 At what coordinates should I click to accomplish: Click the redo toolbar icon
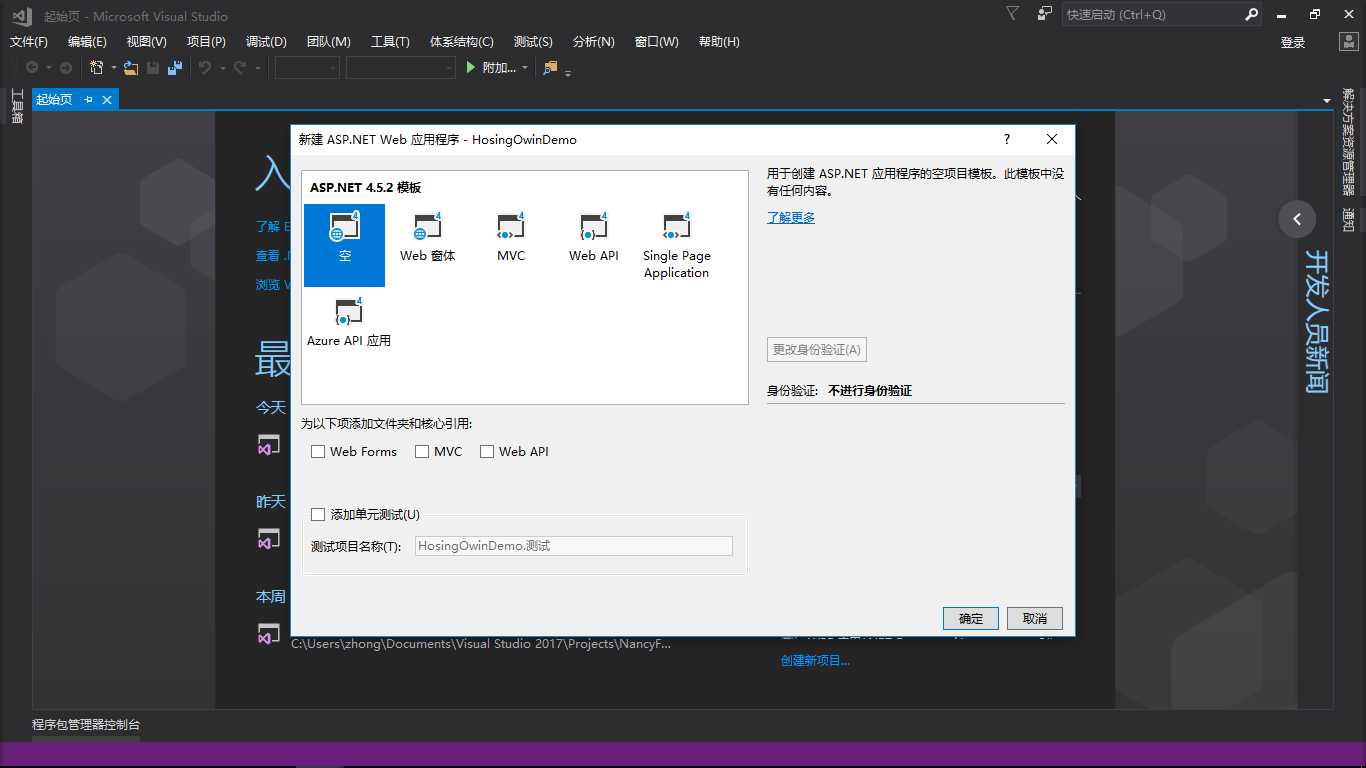click(x=240, y=68)
